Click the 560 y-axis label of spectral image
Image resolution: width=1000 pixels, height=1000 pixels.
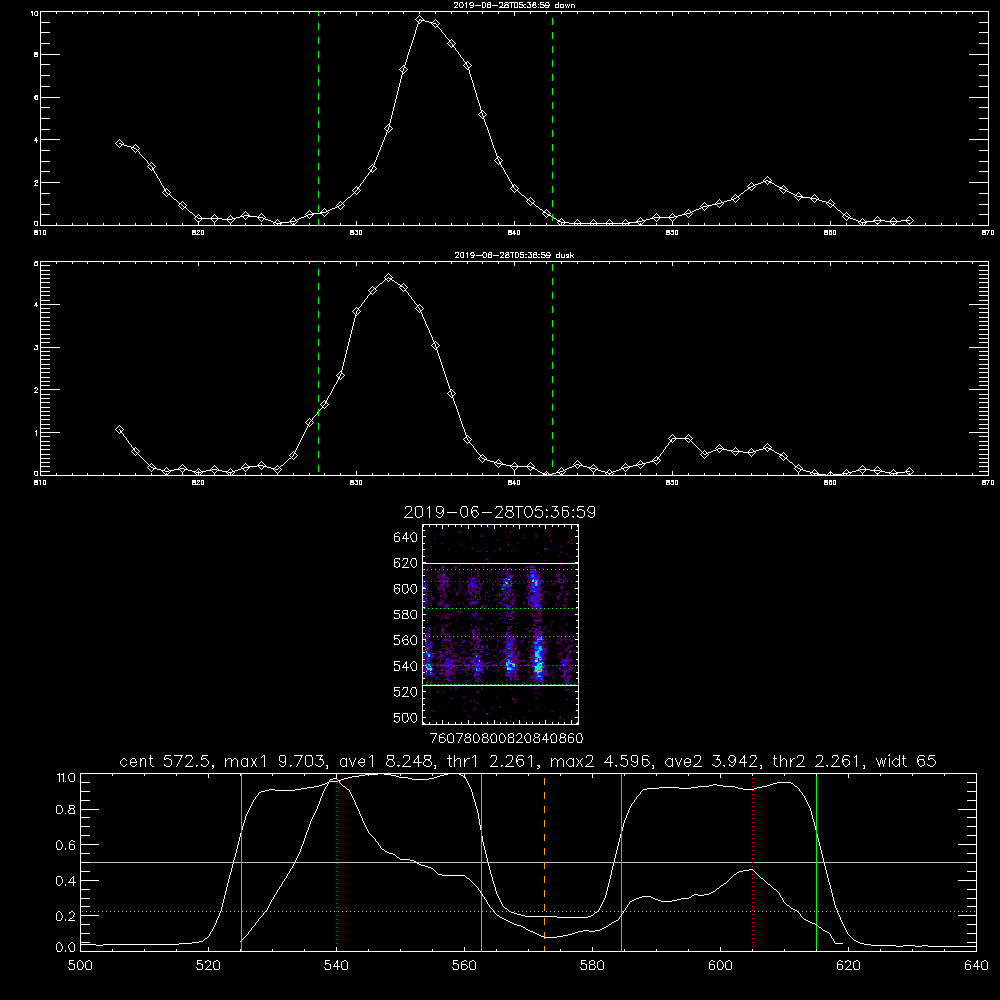coord(405,640)
